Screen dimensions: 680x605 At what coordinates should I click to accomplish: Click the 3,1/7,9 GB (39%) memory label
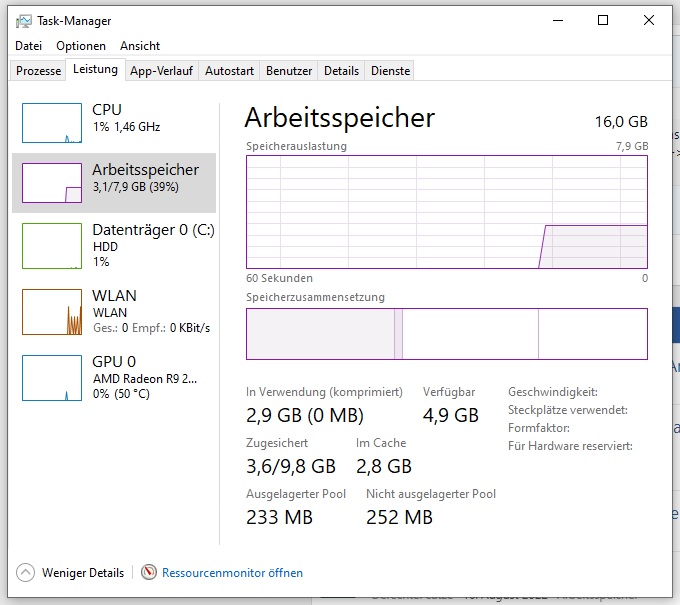[x=136, y=187]
